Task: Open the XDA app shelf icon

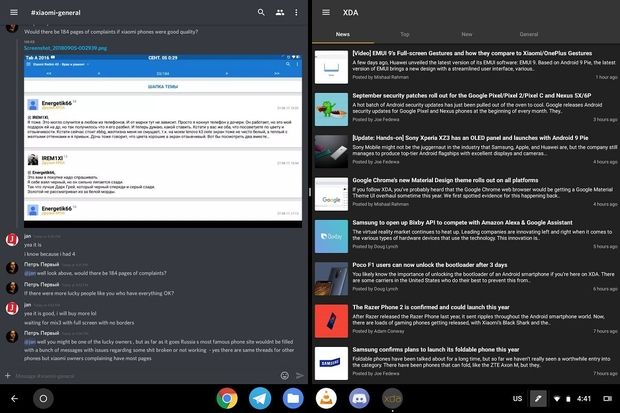Action: 392,398
